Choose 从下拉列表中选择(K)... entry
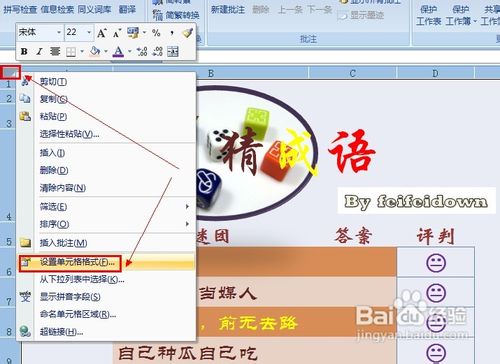The image size is (500, 364). [106, 279]
